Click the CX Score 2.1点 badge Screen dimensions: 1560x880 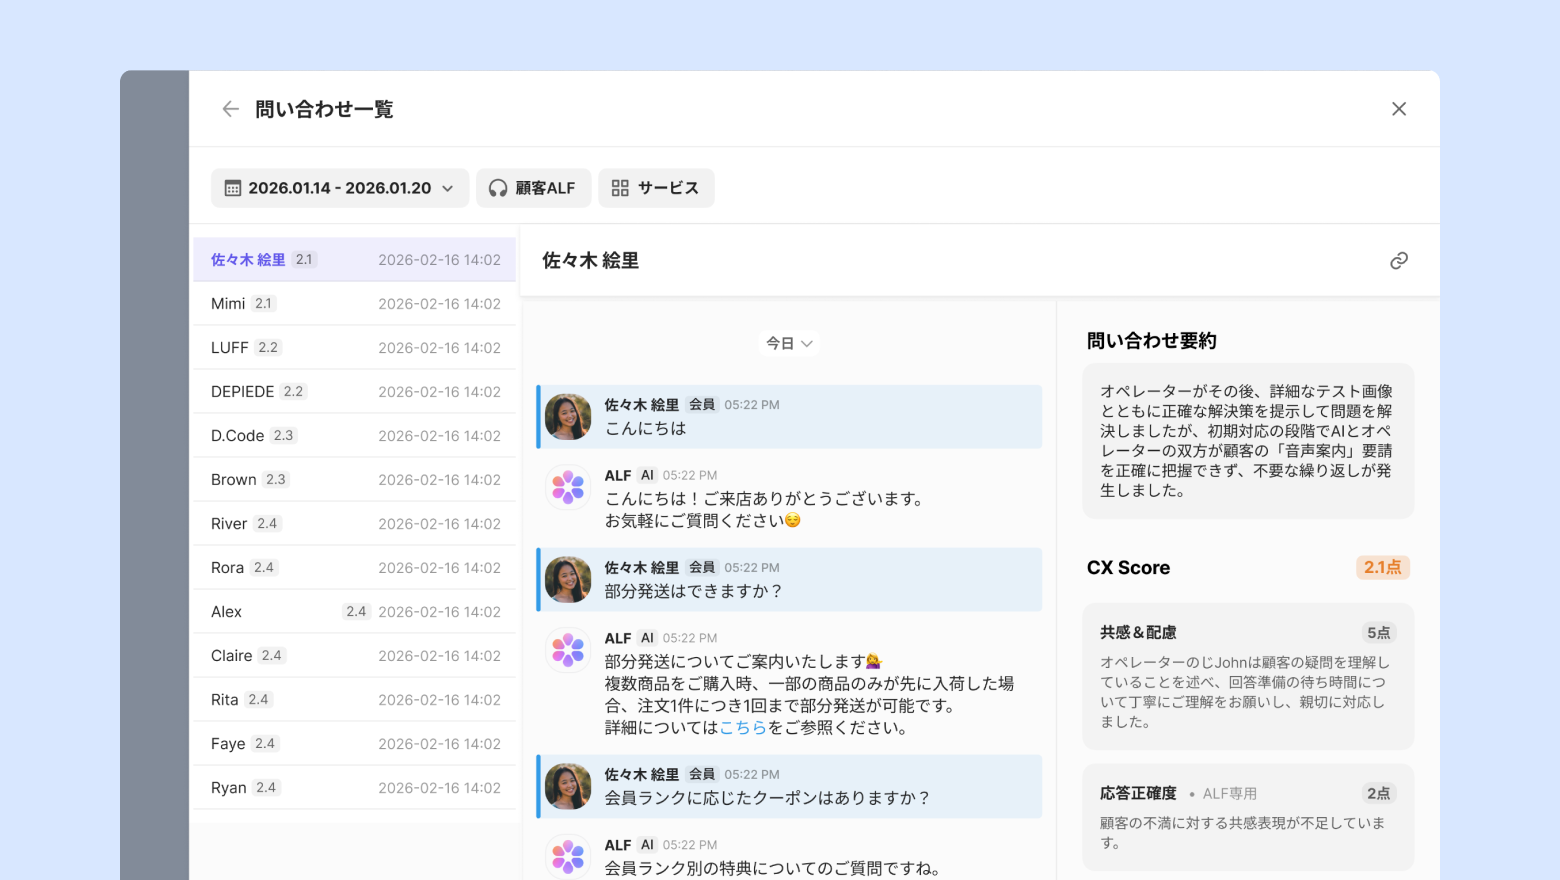click(1382, 568)
